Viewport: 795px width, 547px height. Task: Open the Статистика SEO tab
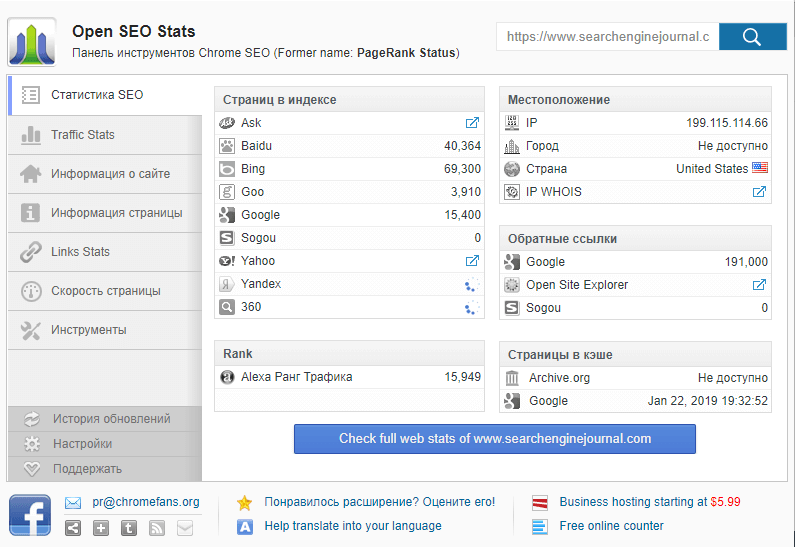coord(105,95)
